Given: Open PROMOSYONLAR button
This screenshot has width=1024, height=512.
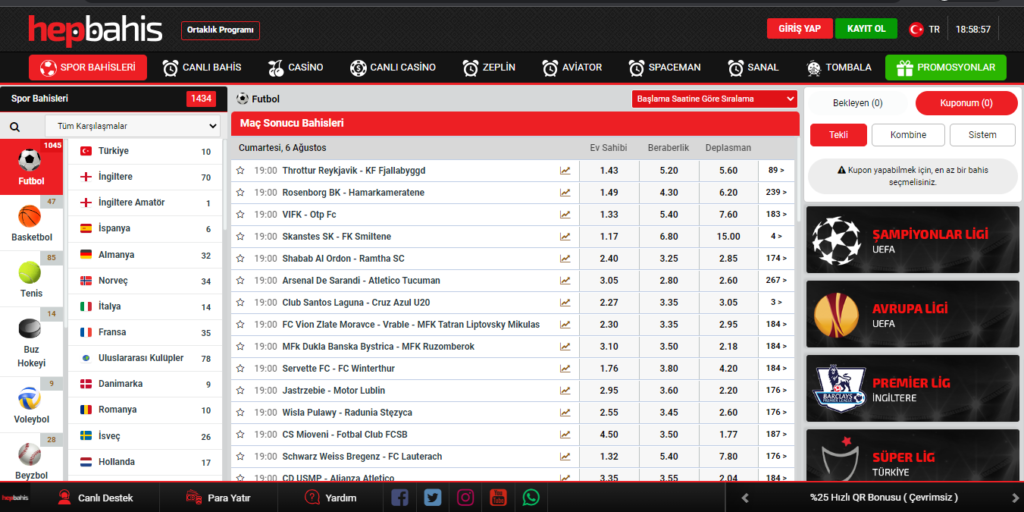Looking at the screenshot, I should click(946, 67).
